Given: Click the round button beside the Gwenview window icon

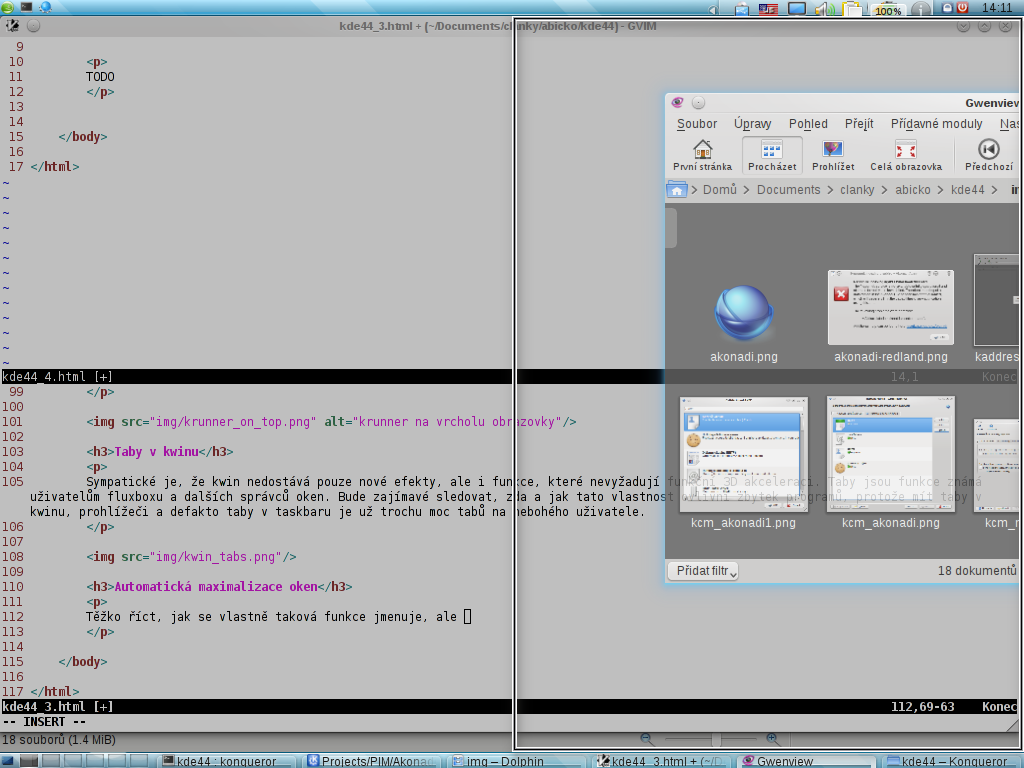Looking at the screenshot, I should (698, 103).
